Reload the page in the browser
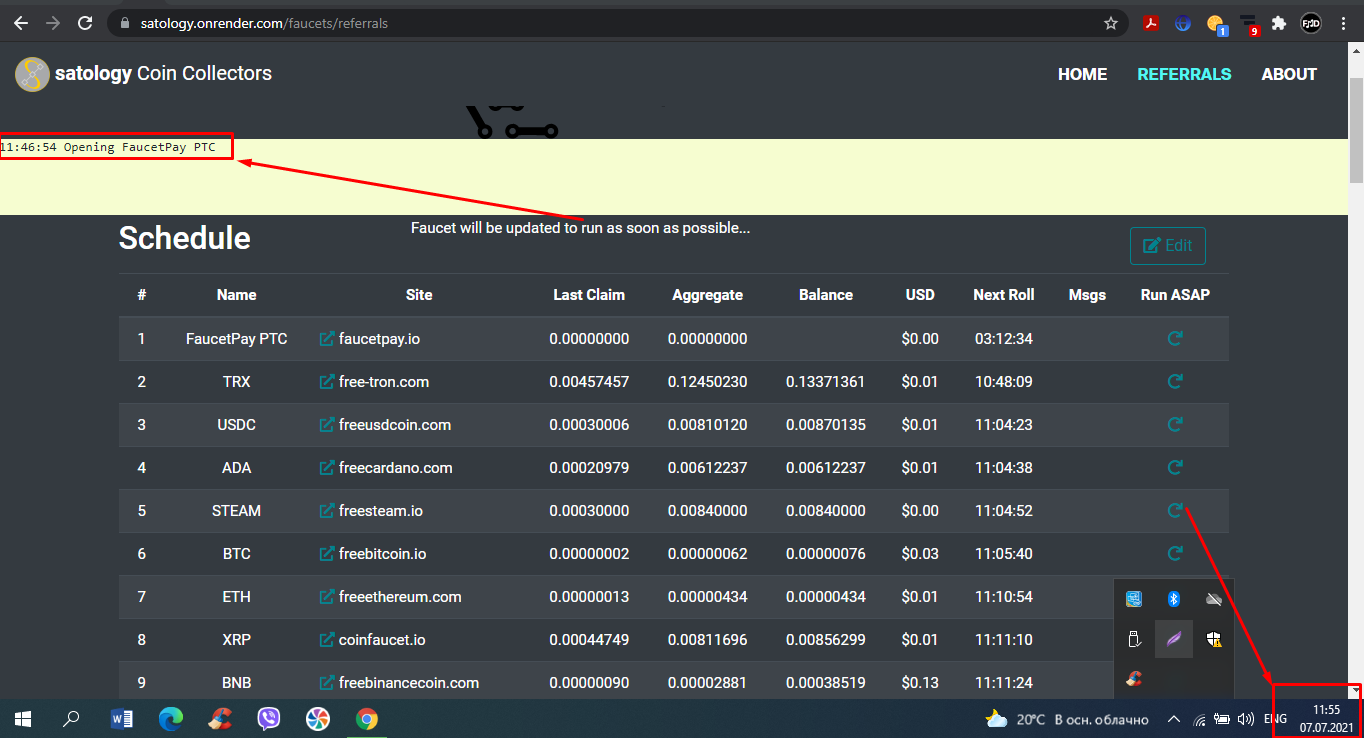 [85, 23]
